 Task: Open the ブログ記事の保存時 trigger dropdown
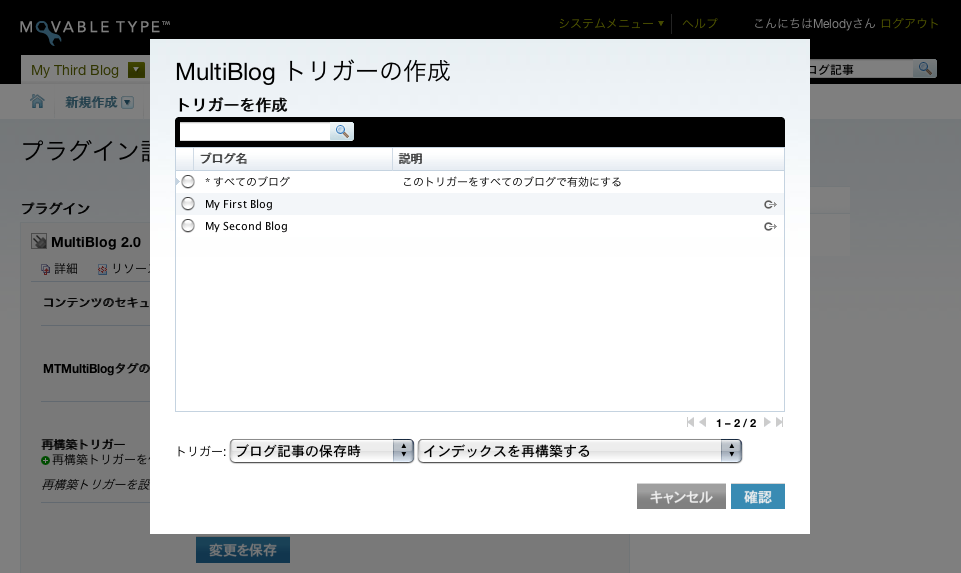click(322, 451)
